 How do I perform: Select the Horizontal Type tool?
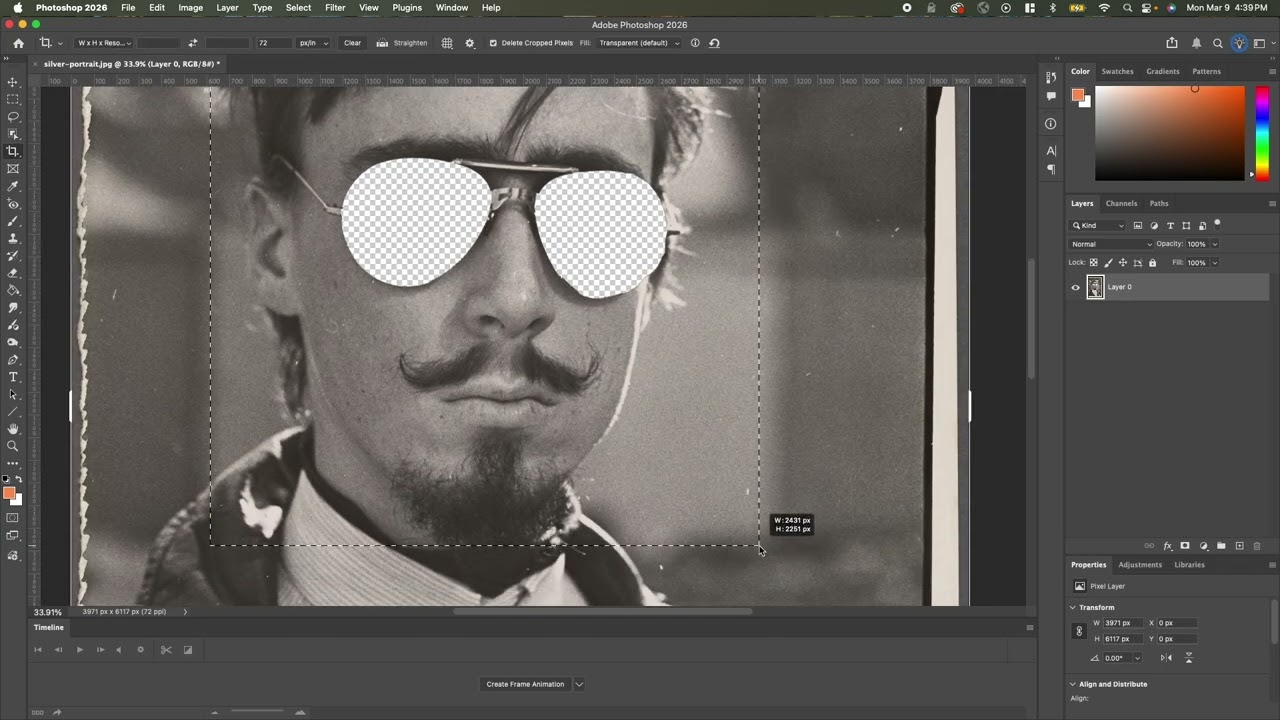(x=13, y=377)
